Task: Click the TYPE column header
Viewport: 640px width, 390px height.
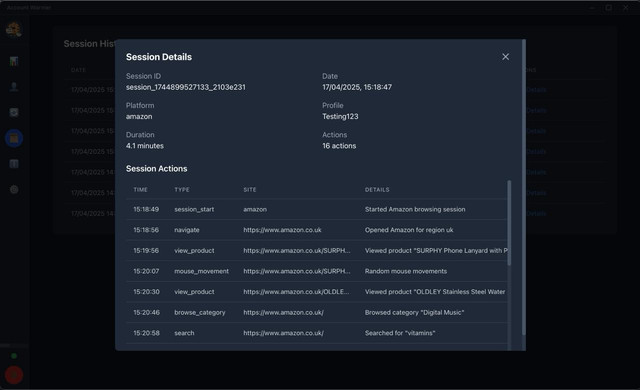Action: coord(182,190)
